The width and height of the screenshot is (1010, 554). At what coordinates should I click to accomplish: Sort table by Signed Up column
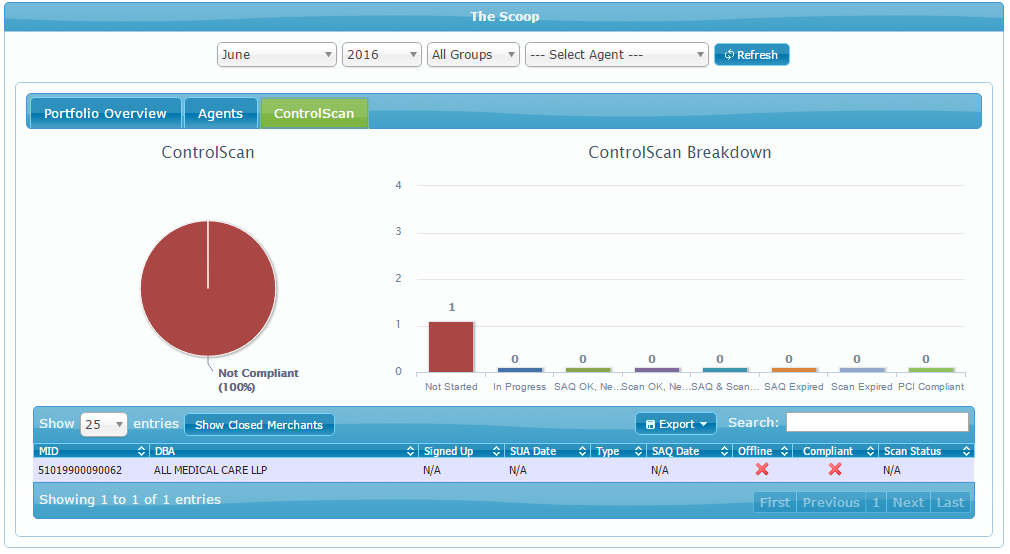pyautogui.click(x=461, y=451)
